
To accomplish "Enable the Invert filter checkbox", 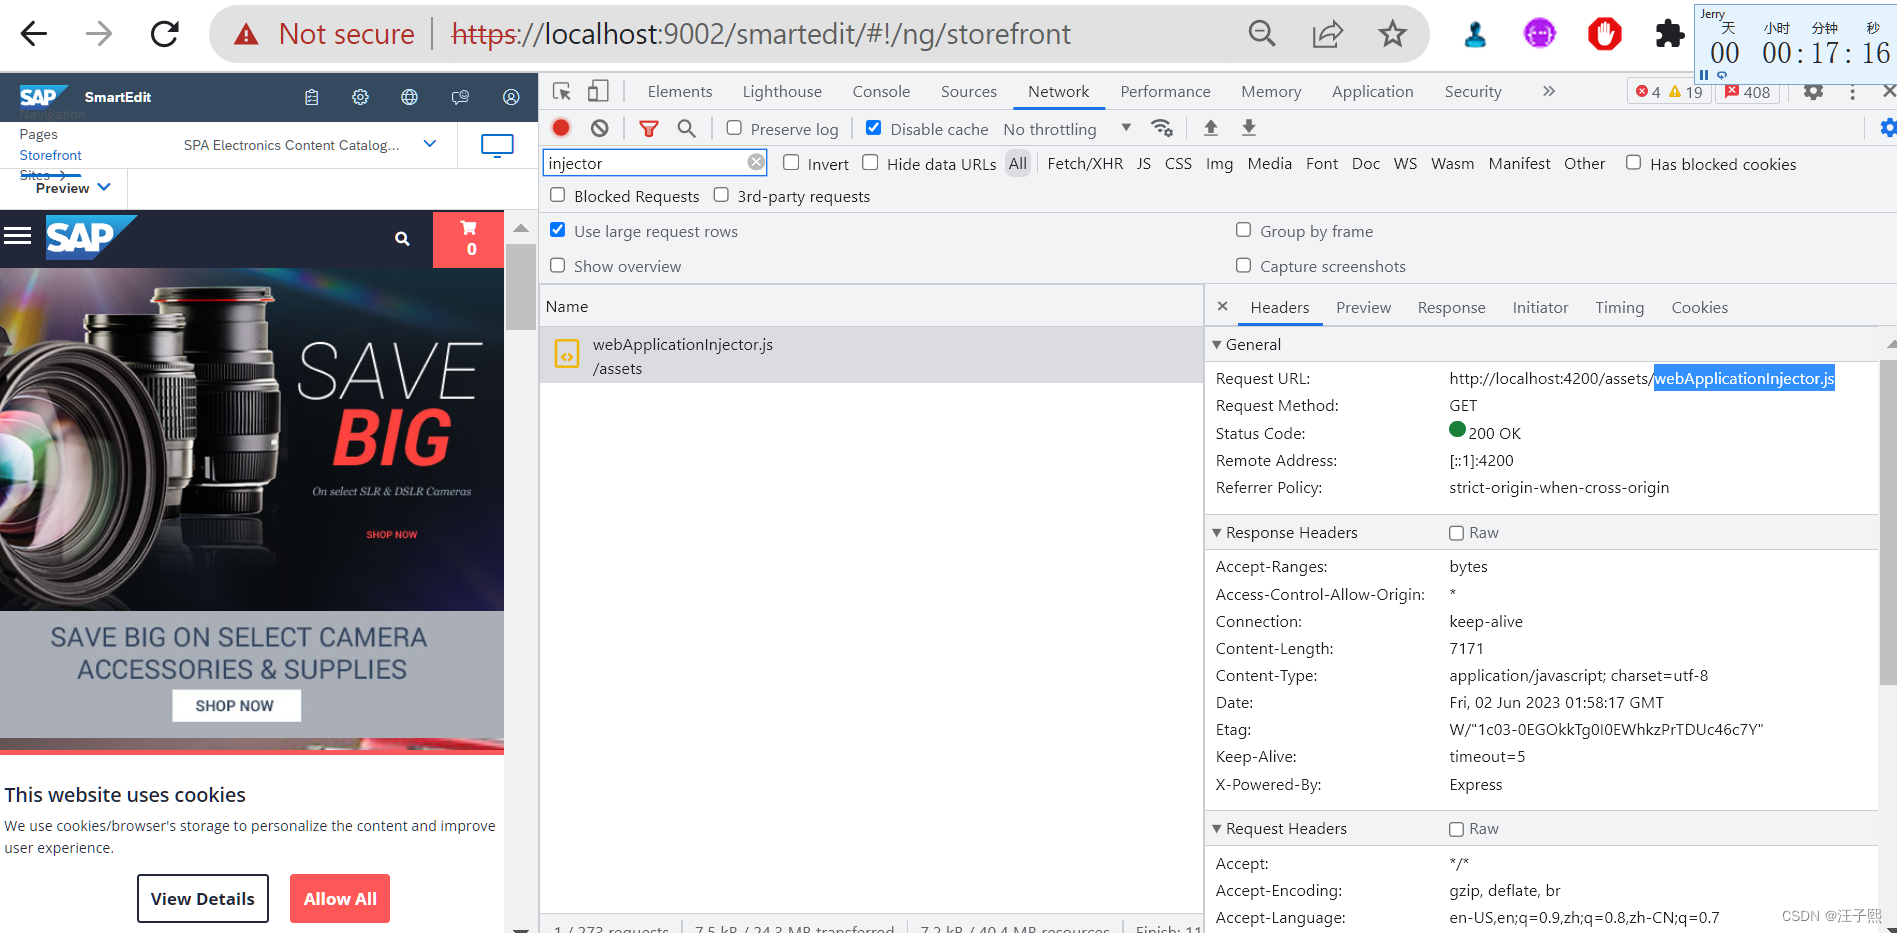I will point(791,162).
